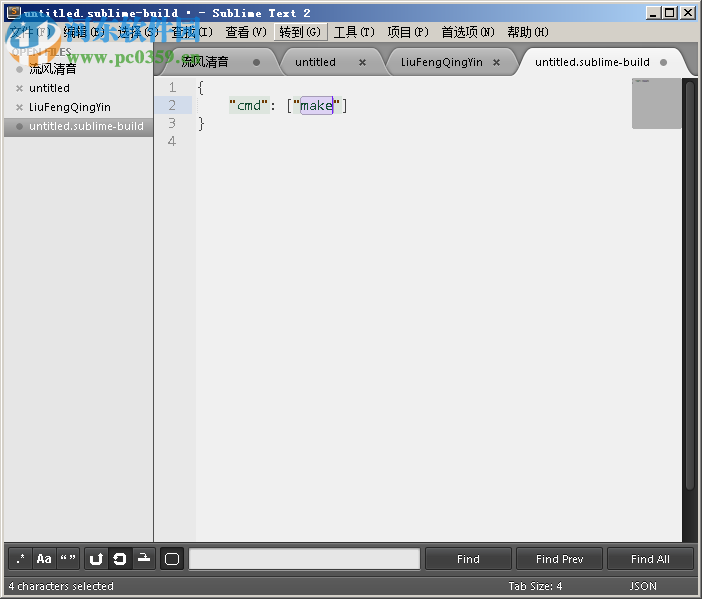This screenshot has height=599, width=702.
Task: Click line number 1 in gutter
Action: coord(172,87)
